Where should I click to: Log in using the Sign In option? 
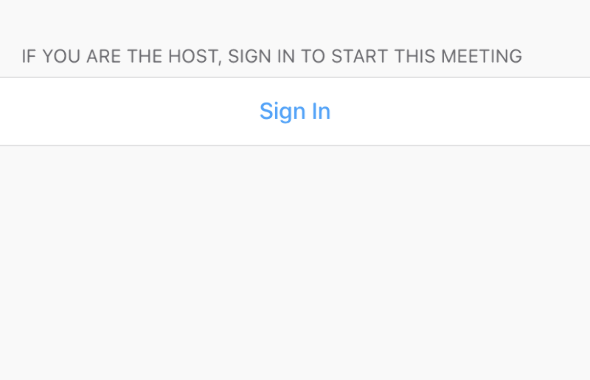[295, 111]
